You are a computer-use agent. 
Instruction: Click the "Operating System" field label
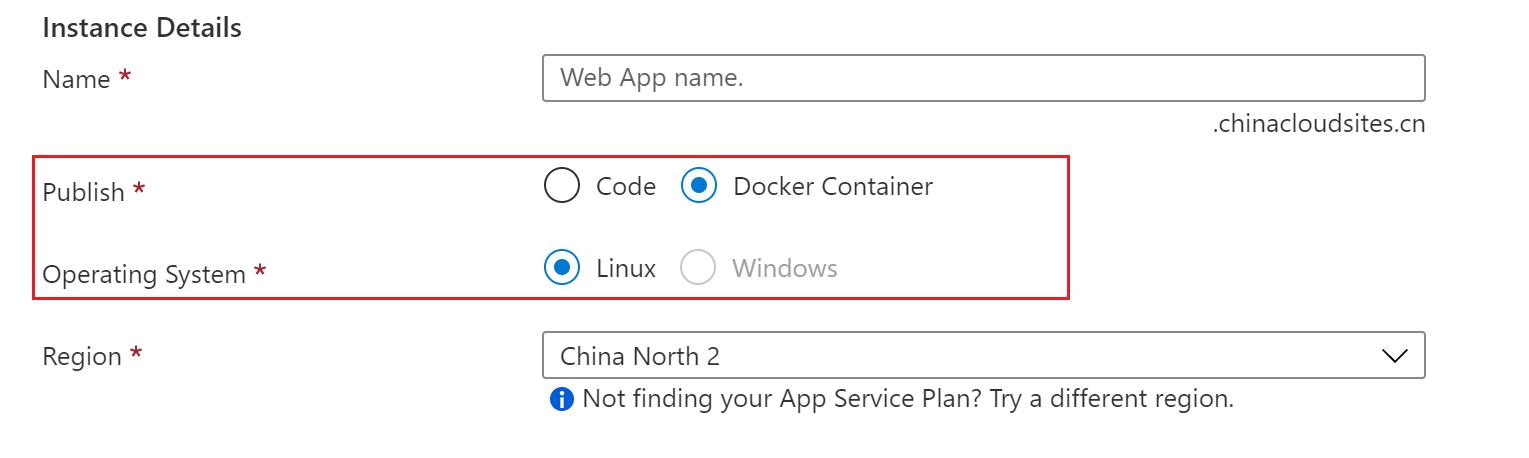coord(144,275)
